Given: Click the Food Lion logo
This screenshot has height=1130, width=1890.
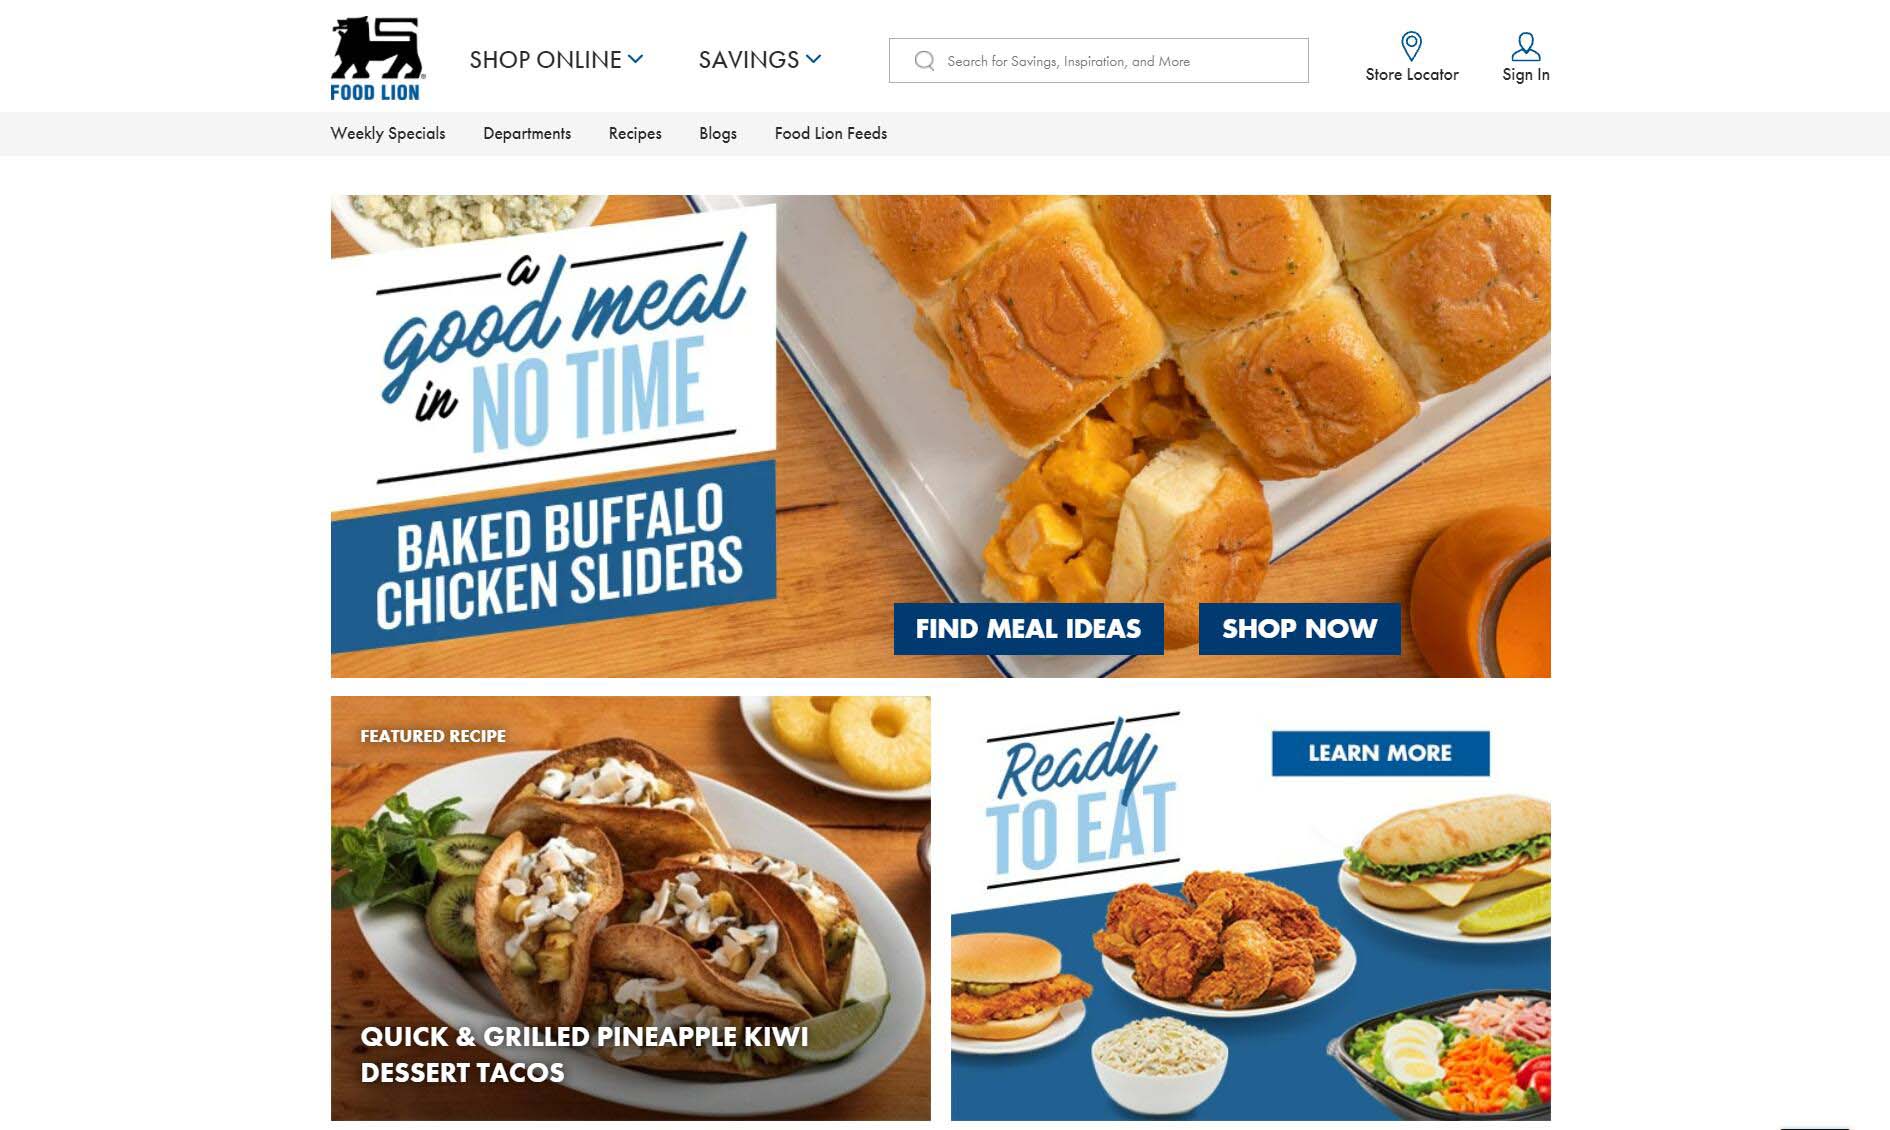Looking at the screenshot, I should click(x=376, y=58).
